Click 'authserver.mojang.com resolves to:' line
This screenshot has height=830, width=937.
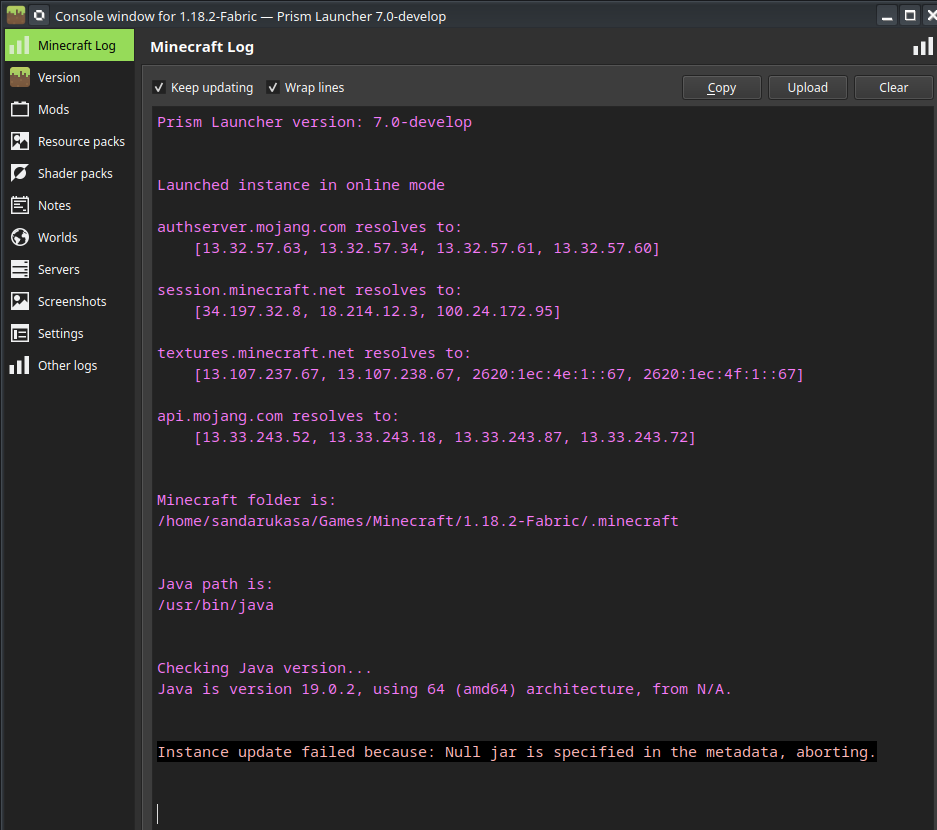pyautogui.click(x=310, y=227)
